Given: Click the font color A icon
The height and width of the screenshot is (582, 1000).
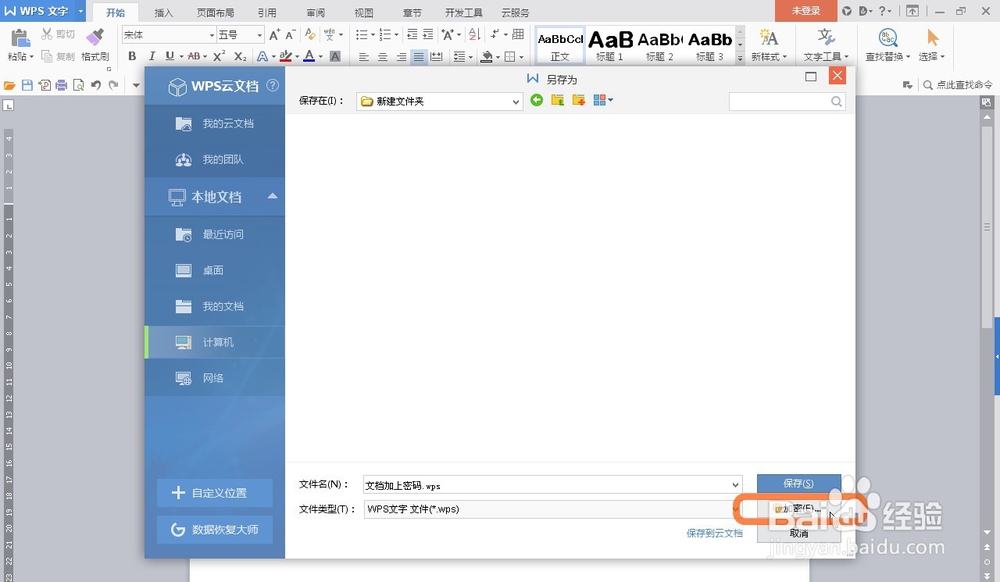Looking at the screenshot, I should tap(309, 56).
